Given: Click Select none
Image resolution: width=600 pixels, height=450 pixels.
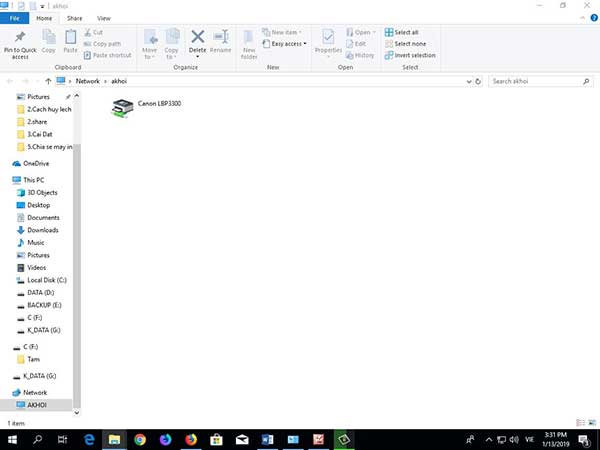Looking at the screenshot, I should [x=405, y=44].
